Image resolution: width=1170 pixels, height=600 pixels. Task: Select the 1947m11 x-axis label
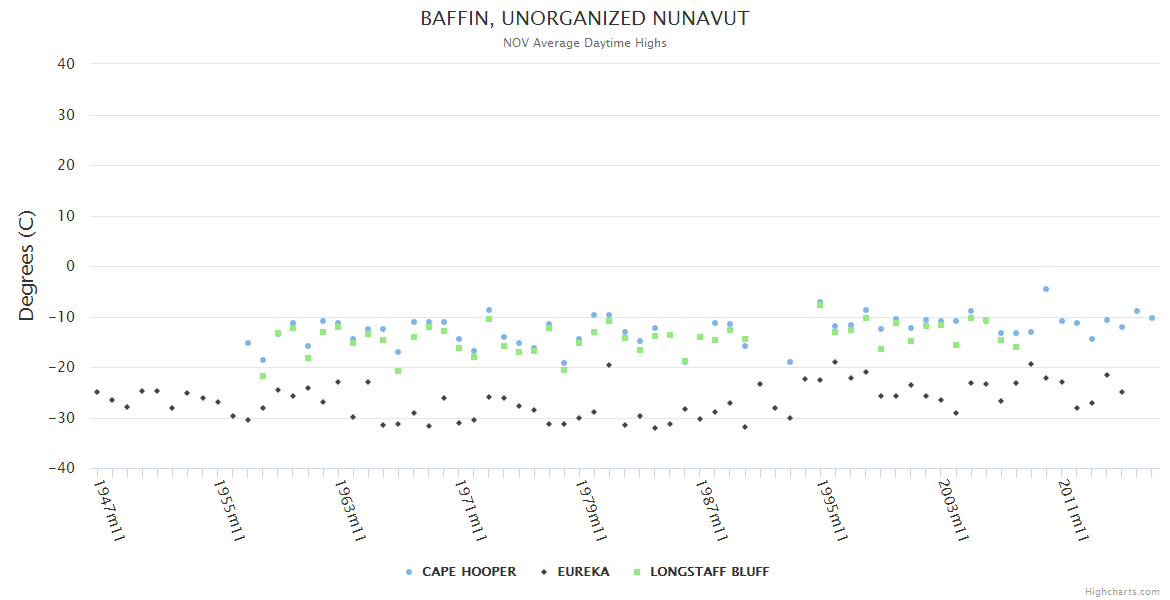(109, 510)
